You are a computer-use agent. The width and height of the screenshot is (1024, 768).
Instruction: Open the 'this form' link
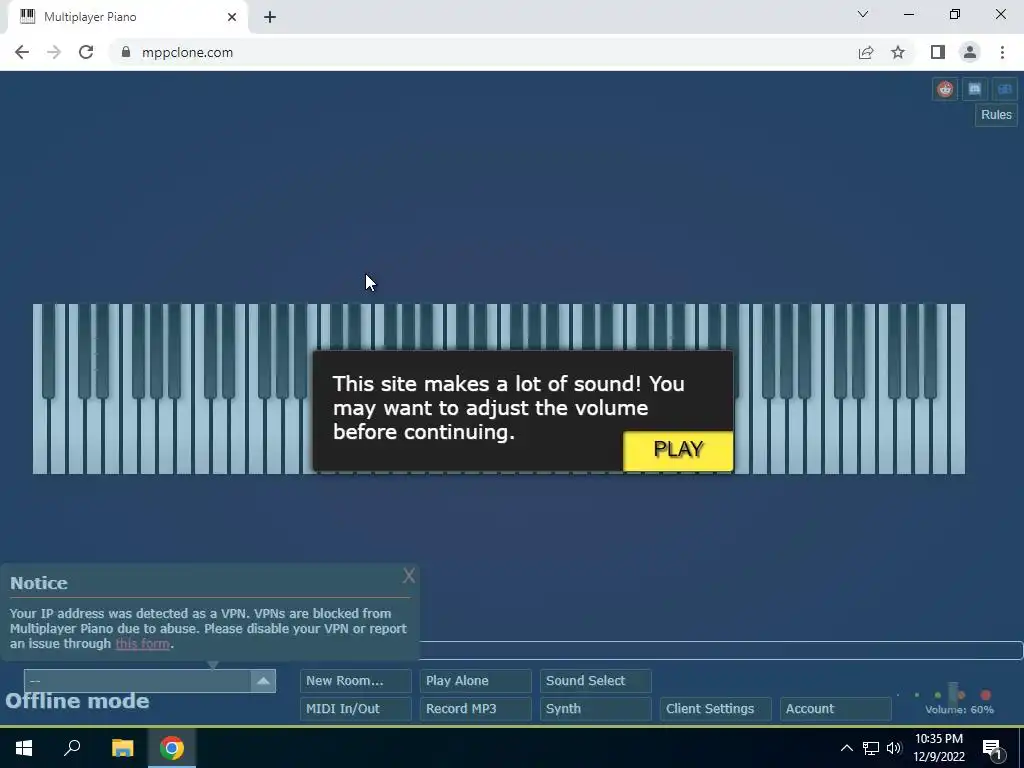[142, 644]
